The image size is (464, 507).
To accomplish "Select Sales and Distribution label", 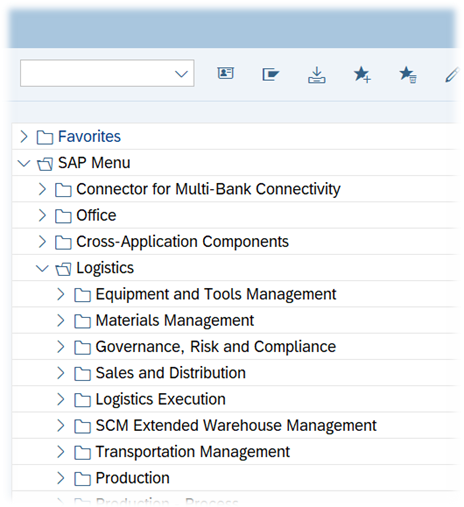I will (x=171, y=373).
